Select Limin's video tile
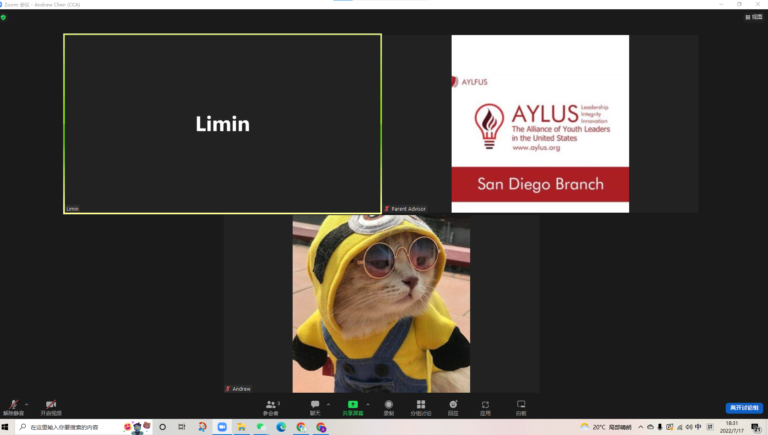 tap(222, 123)
